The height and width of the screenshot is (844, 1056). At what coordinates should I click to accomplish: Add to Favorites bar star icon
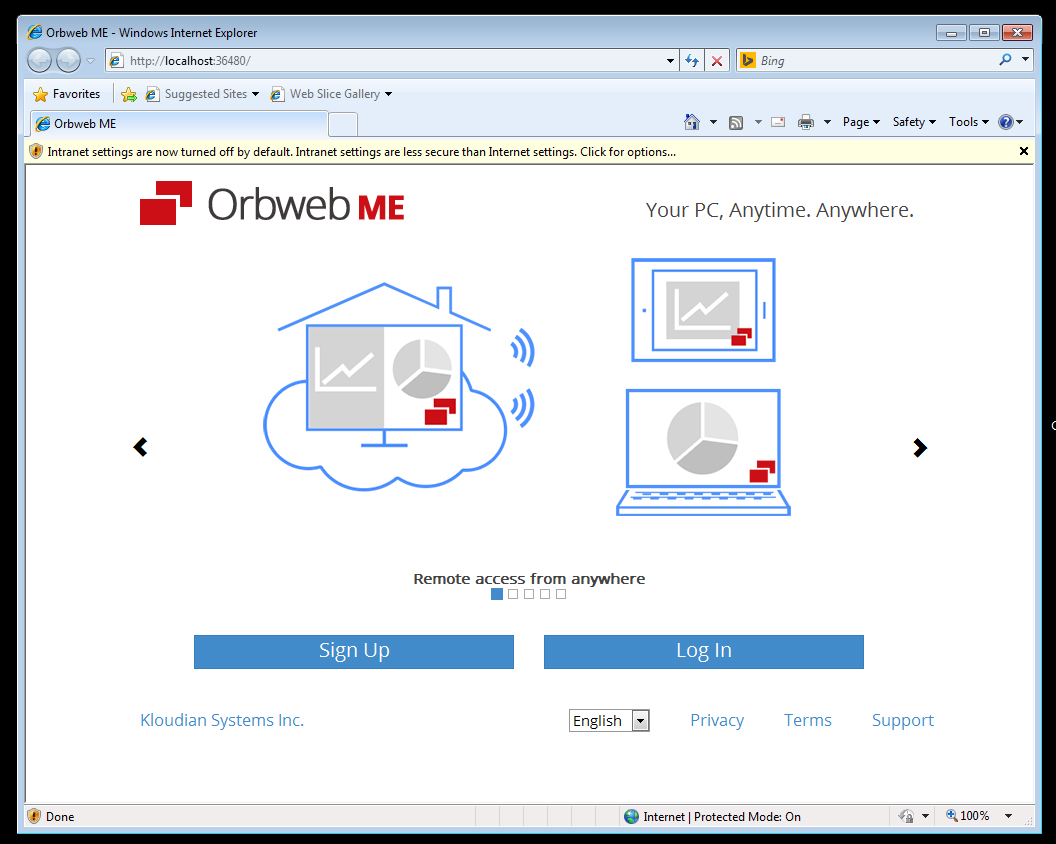click(129, 94)
